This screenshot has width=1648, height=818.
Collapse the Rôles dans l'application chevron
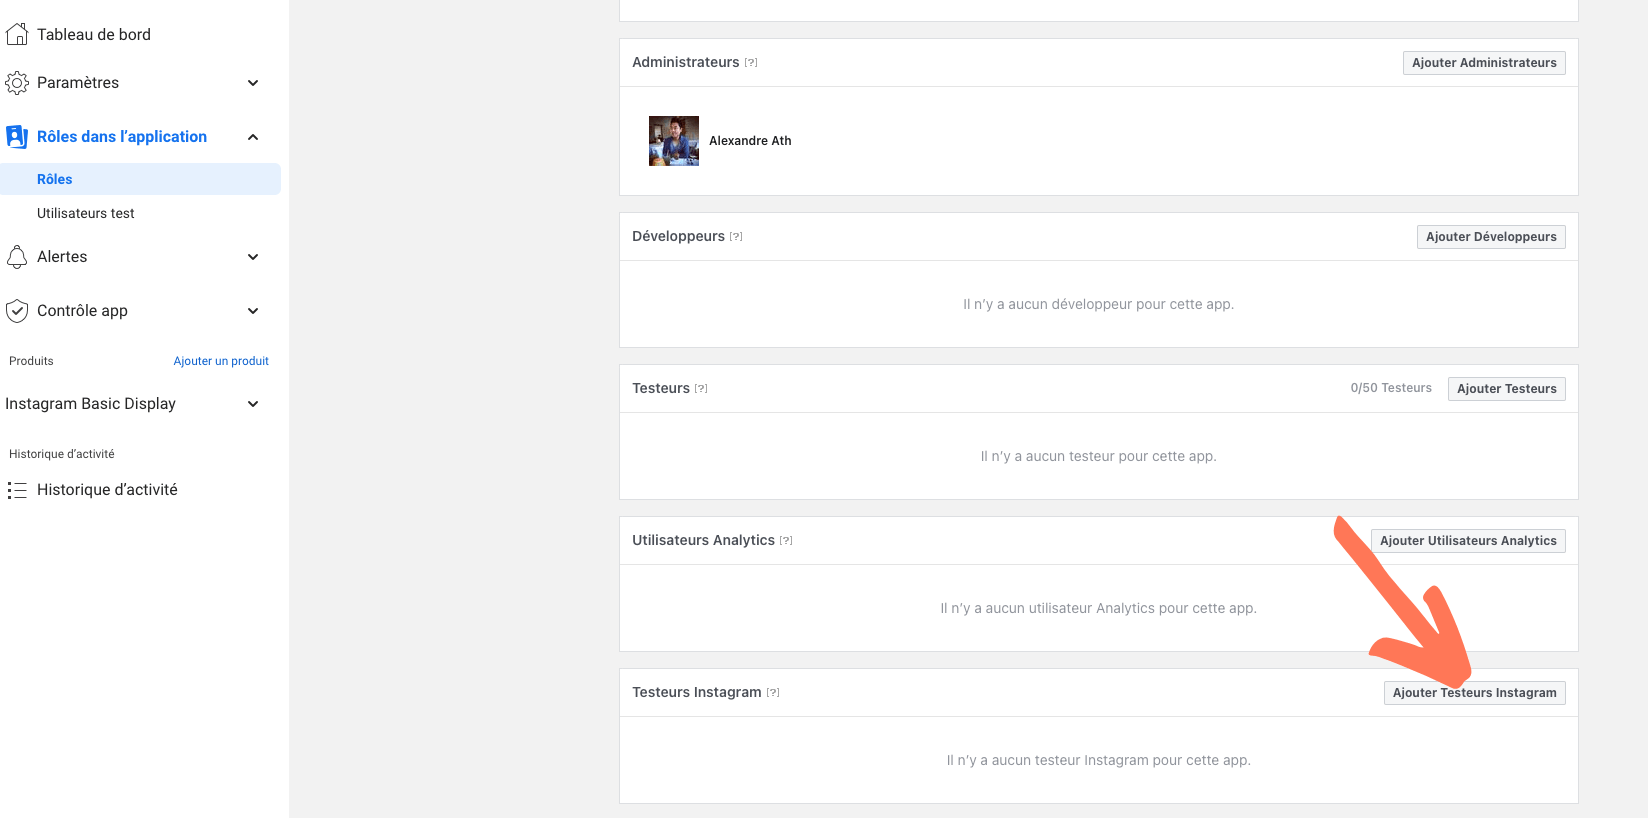coord(253,137)
